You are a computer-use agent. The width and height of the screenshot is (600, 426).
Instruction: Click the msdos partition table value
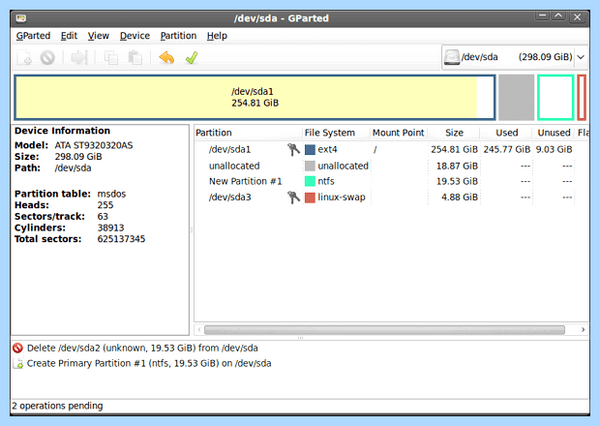point(111,194)
